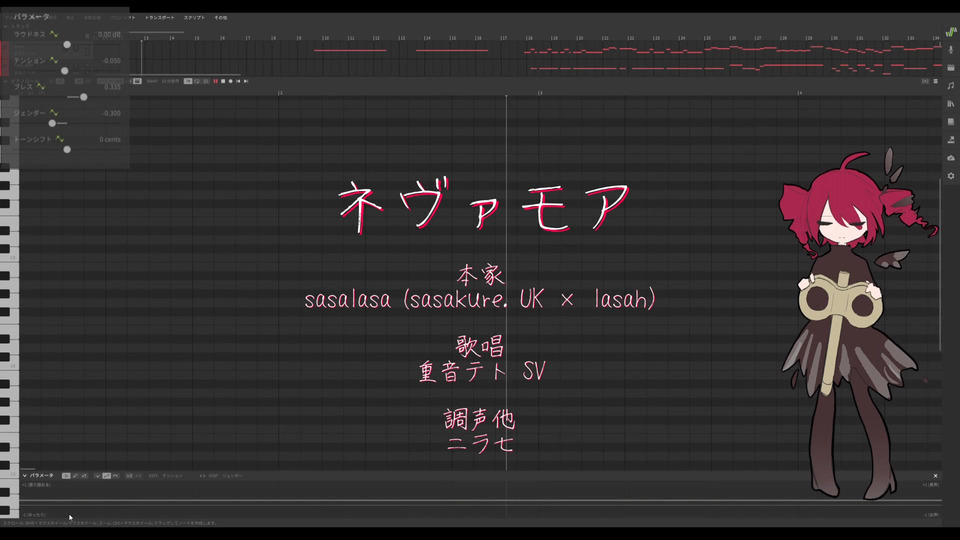
Task: Click the horizontal zoom icon beside piano roll menu
Action: 925,81
